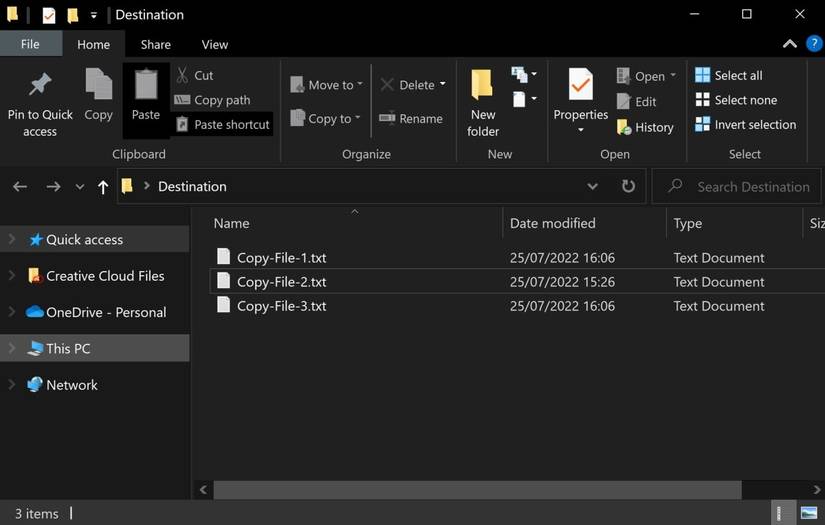Click the search magnifier icon
Viewport: 825px width, 525px height.
point(676,186)
